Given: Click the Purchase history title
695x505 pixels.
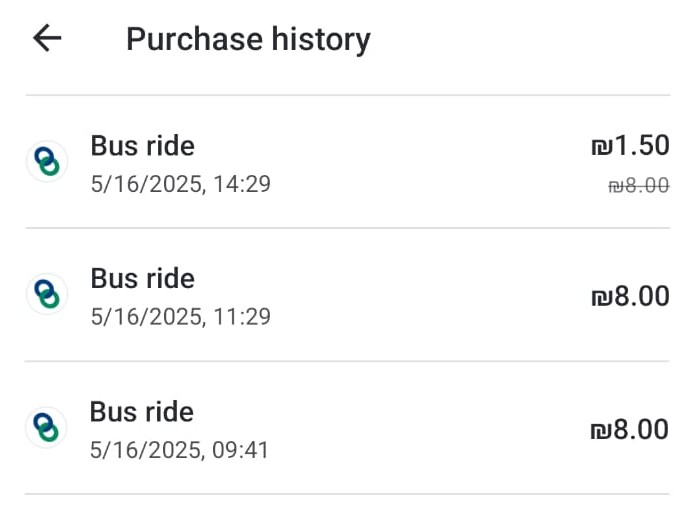Looking at the screenshot, I should point(248,39).
